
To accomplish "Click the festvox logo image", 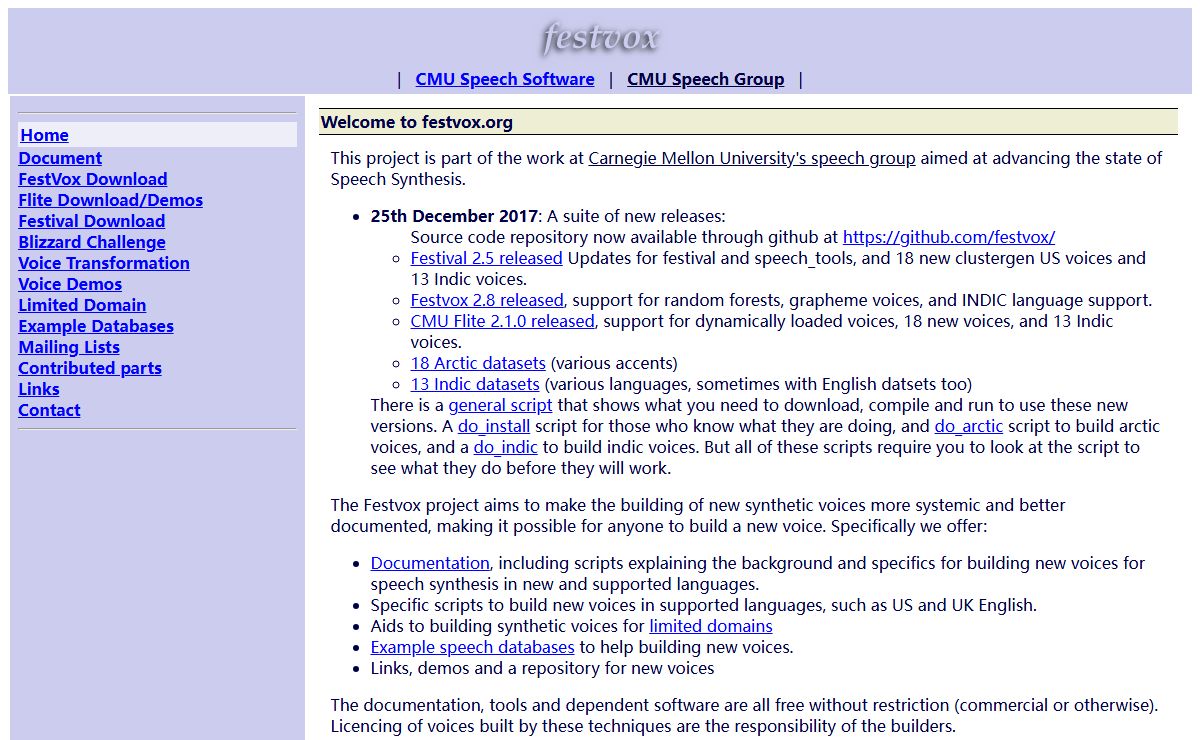I will 600,38.
